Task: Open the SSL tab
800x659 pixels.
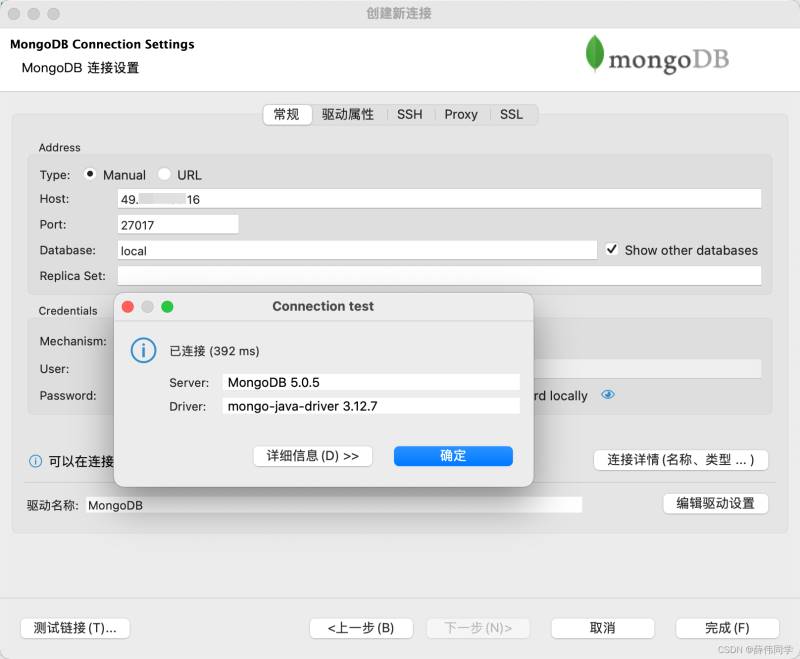Action: (511, 114)
